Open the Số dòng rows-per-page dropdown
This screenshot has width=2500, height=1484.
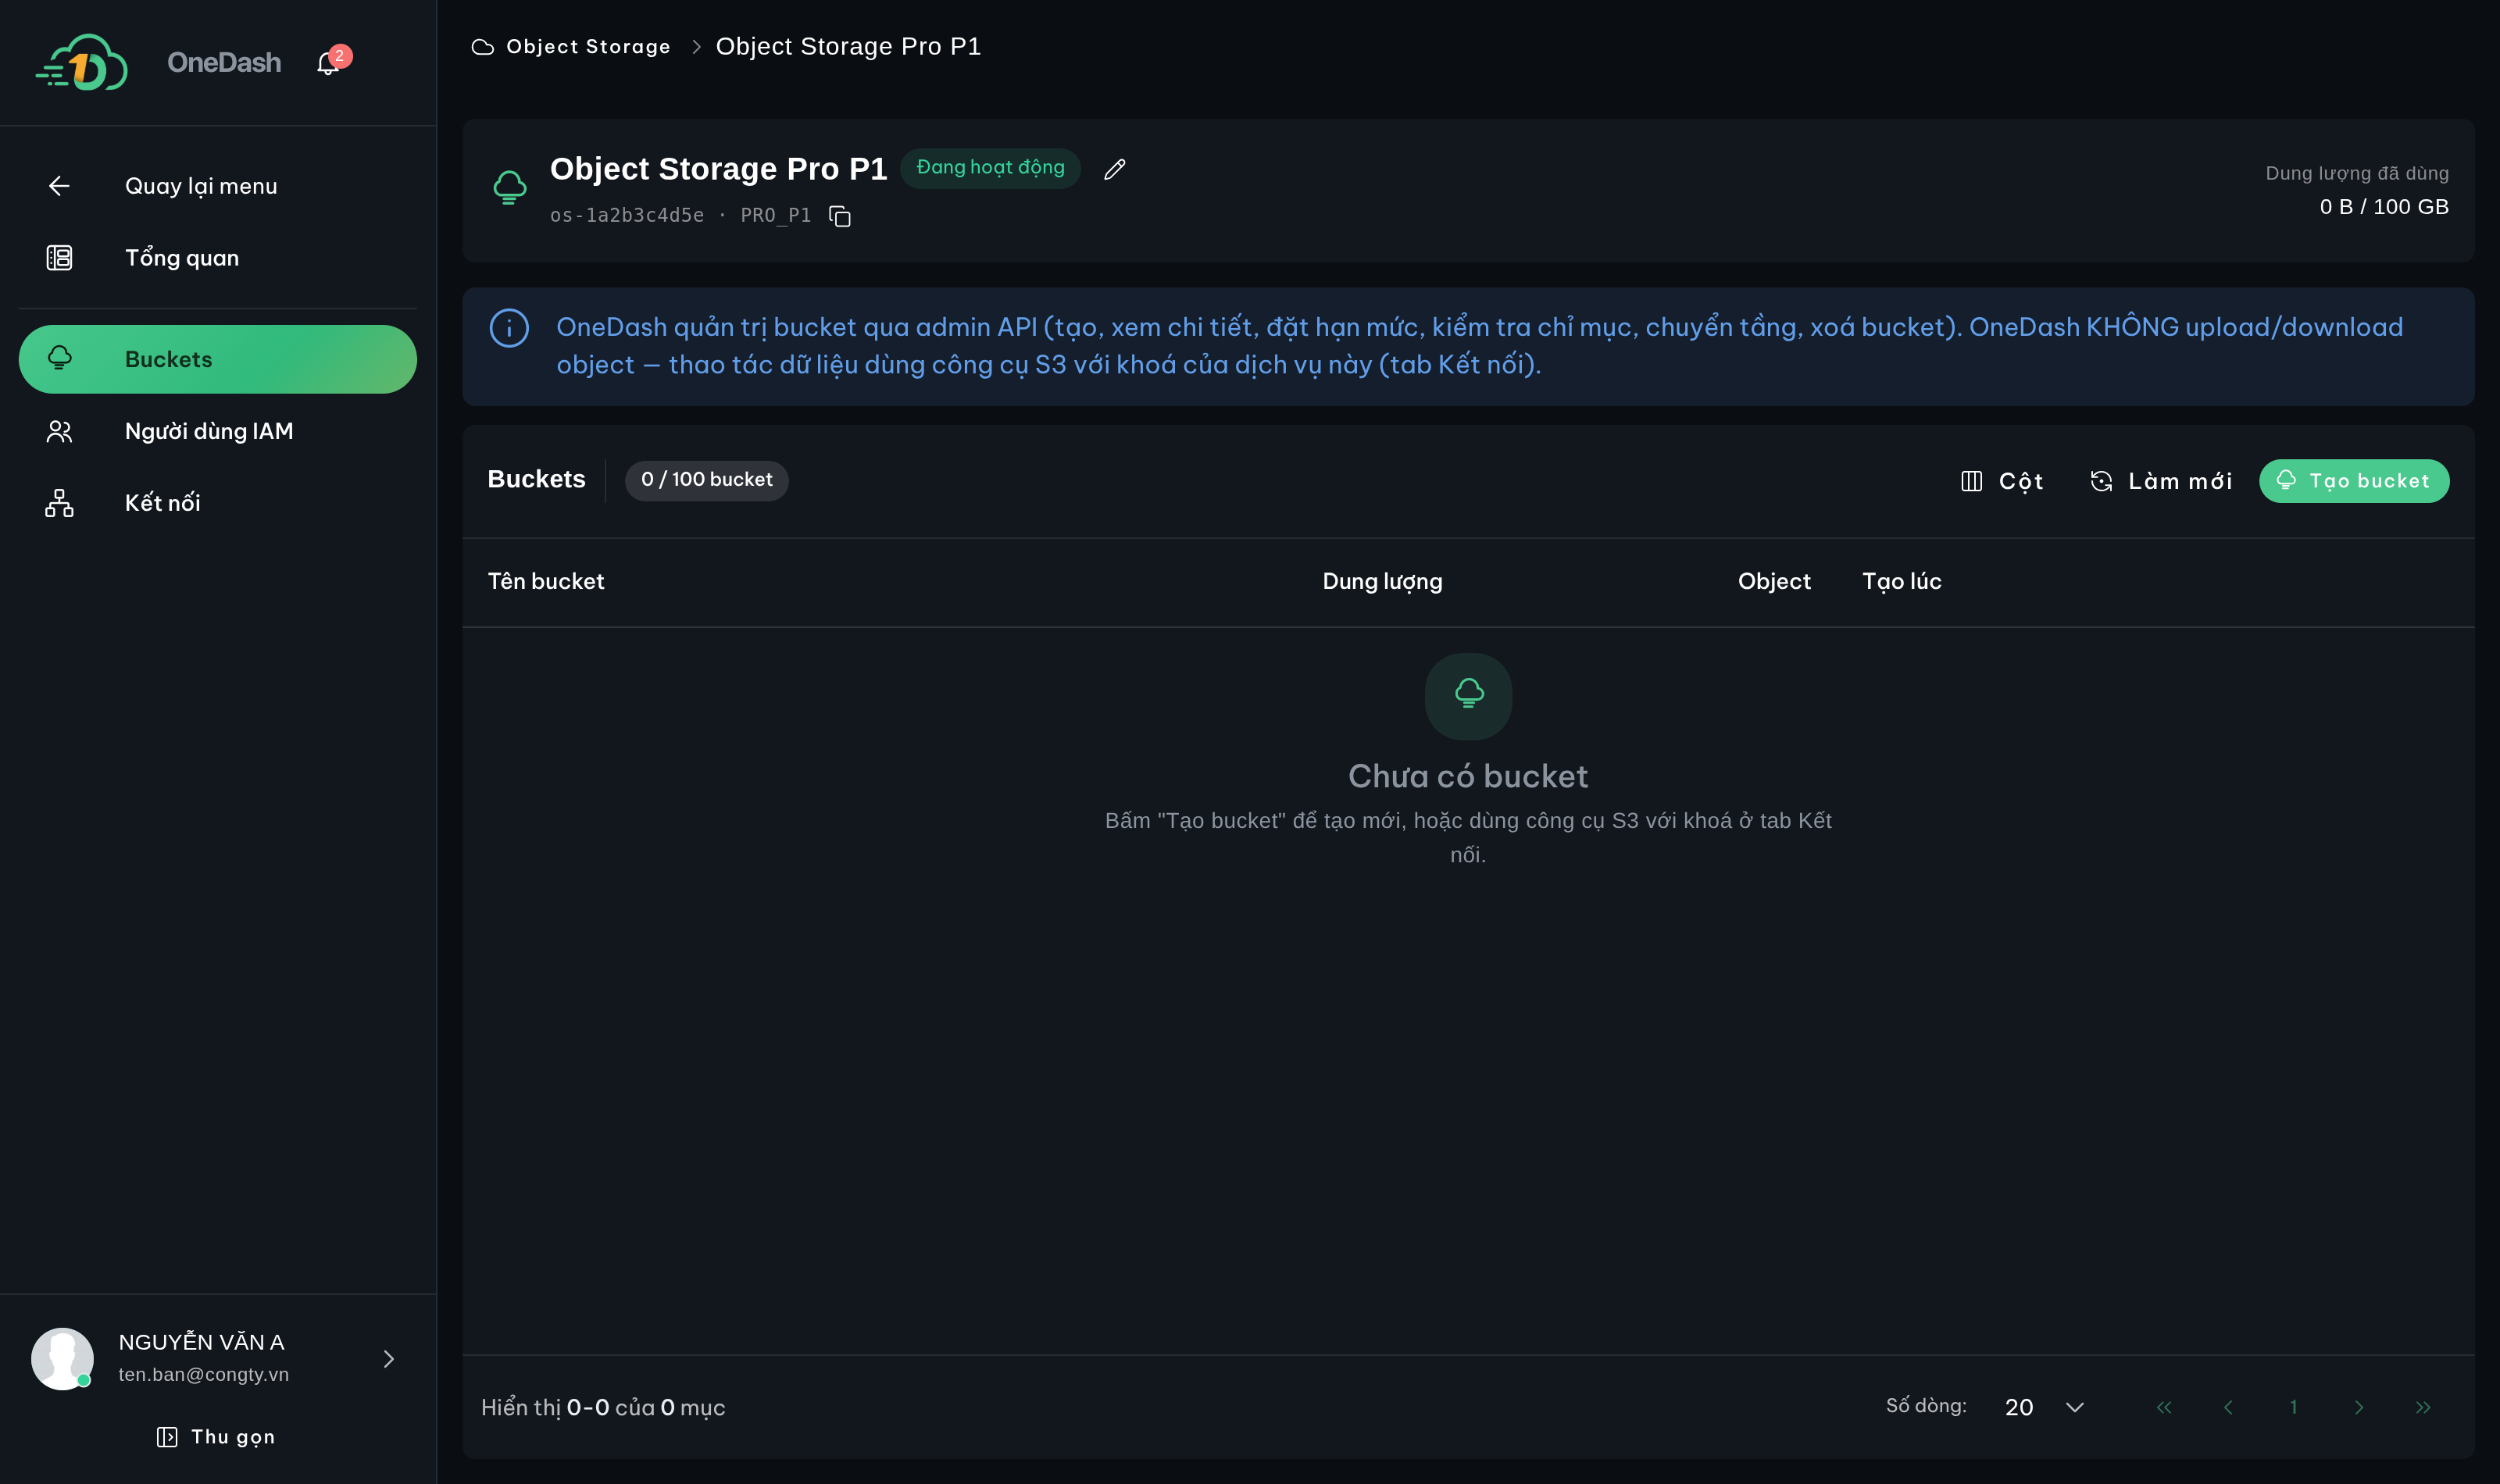2044,1407
